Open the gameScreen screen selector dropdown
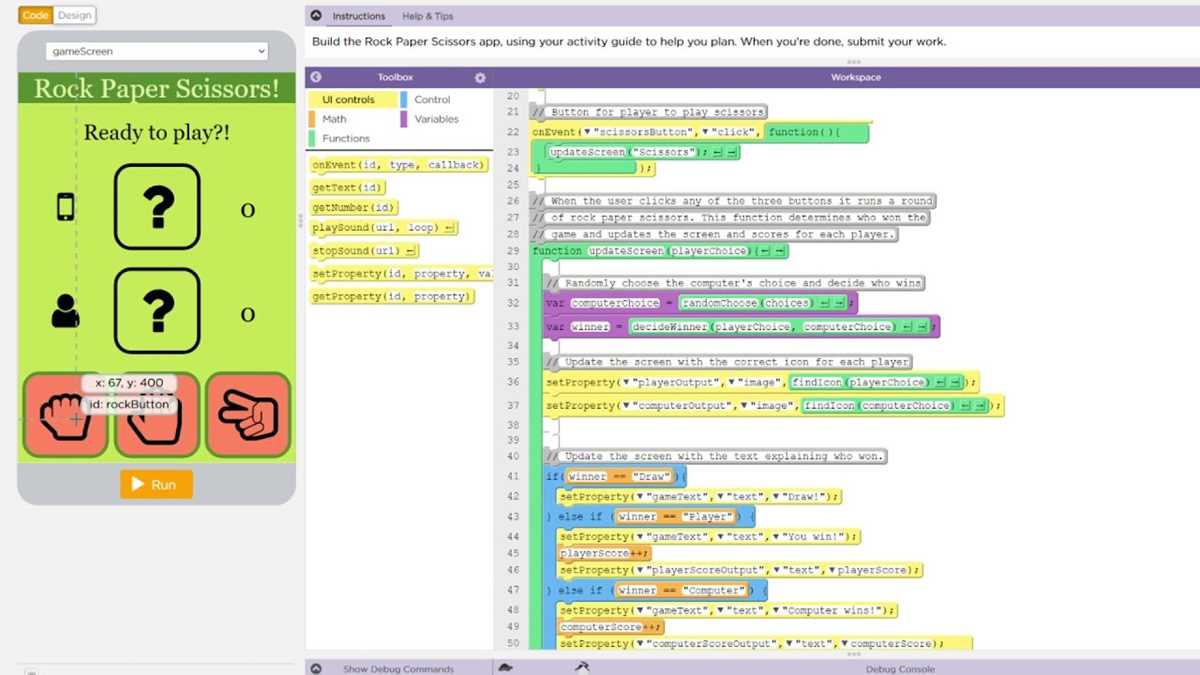1200x675 pixels. pyautogui.click(x=157, y=51)
